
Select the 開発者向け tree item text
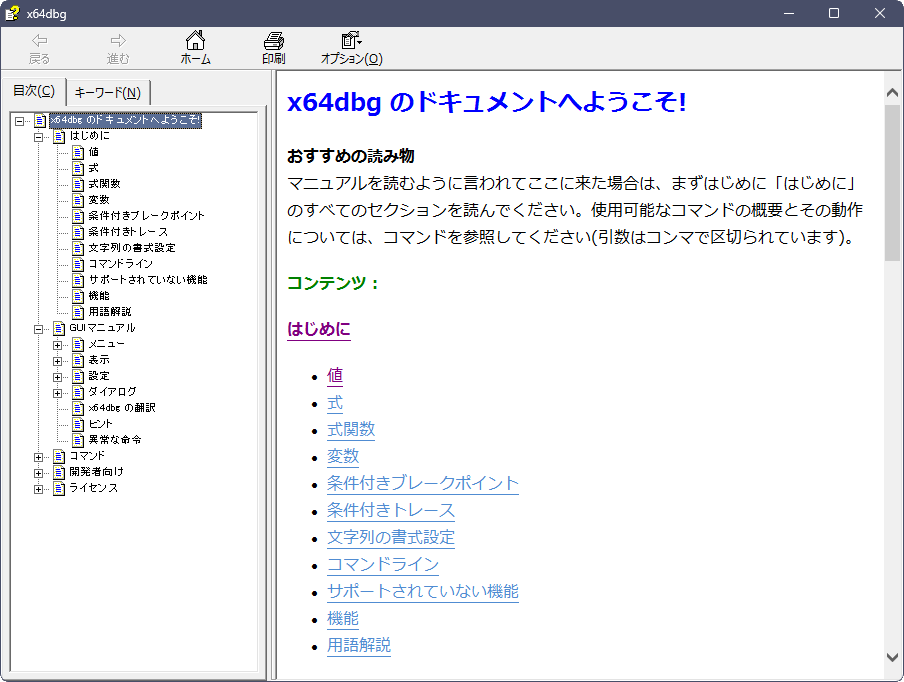(x=96, y=472)
